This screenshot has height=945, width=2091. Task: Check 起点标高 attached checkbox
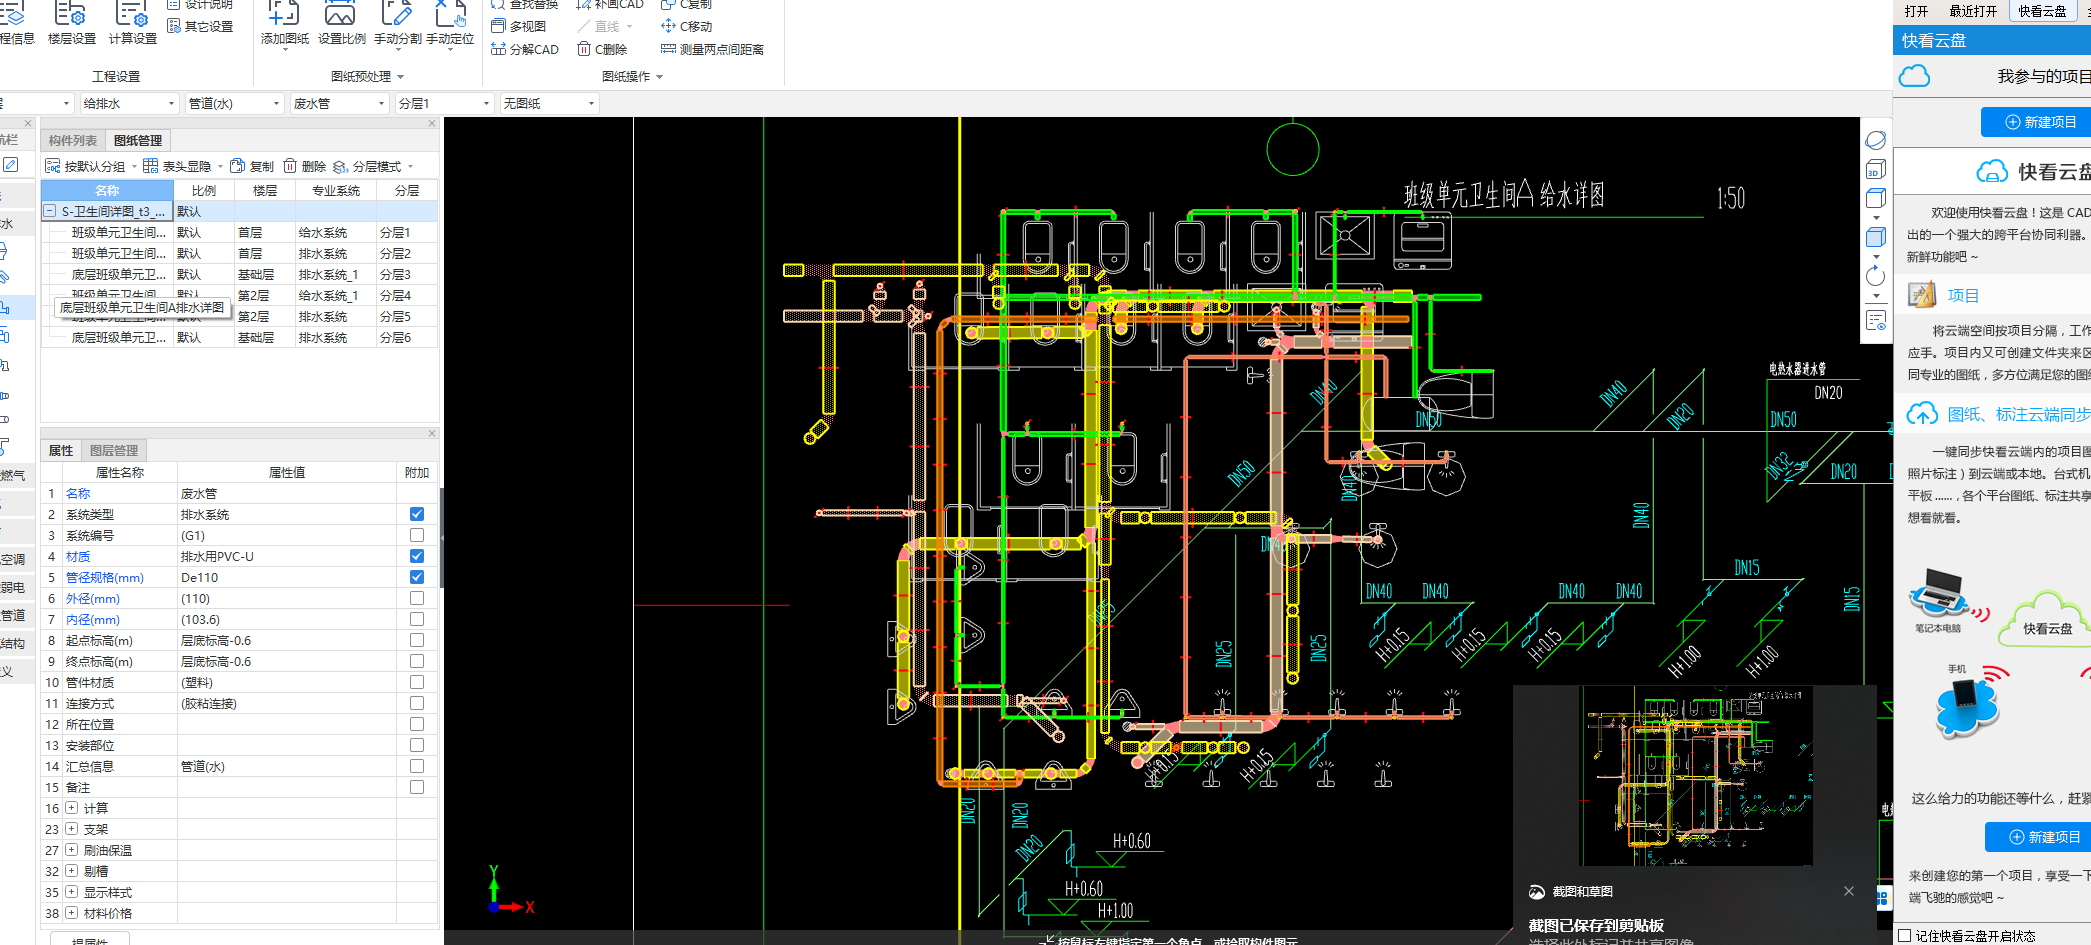tap(417, 640)
